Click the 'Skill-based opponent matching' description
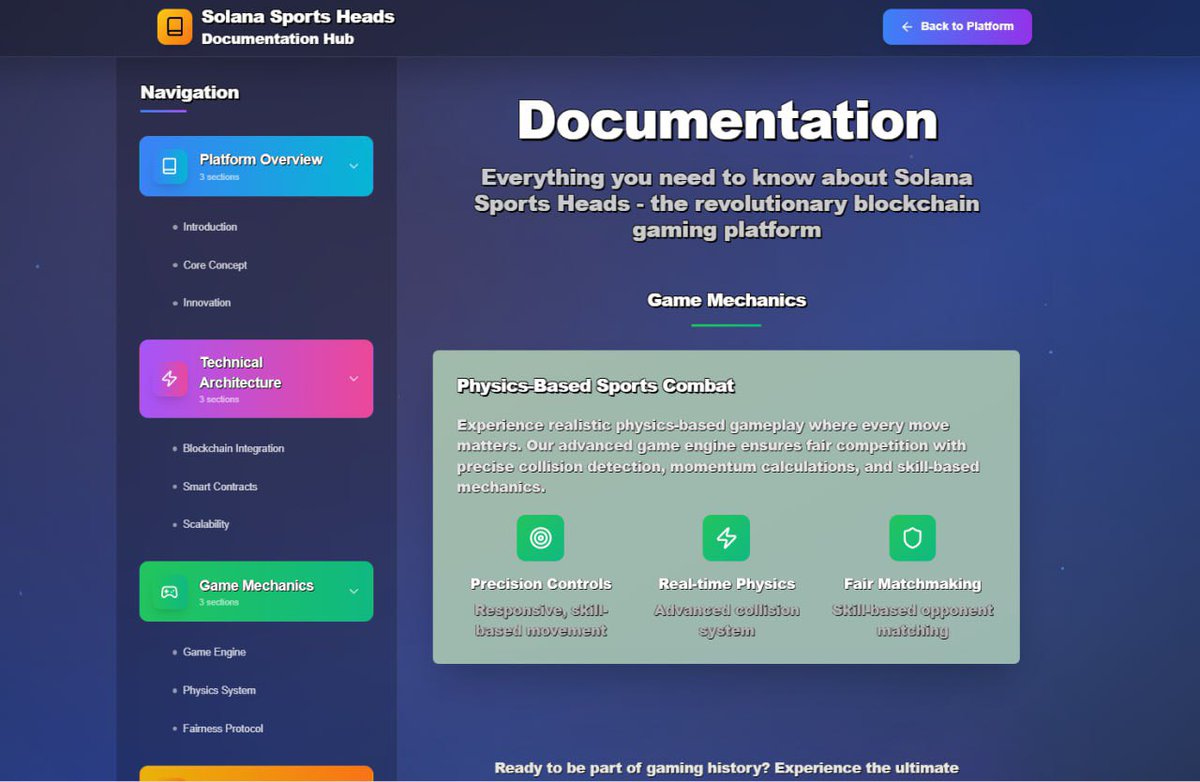 [913, 621]
